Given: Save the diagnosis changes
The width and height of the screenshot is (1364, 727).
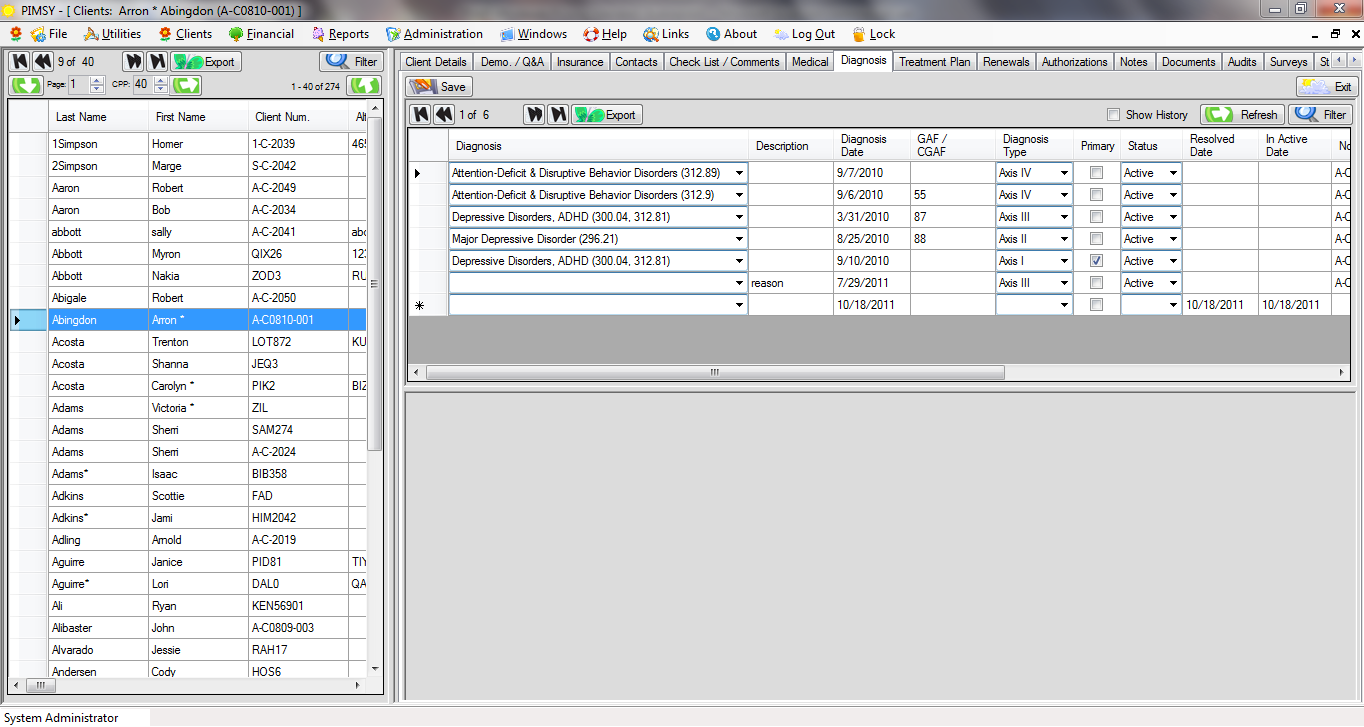Looking at the screenshot, I should [438, 86].
